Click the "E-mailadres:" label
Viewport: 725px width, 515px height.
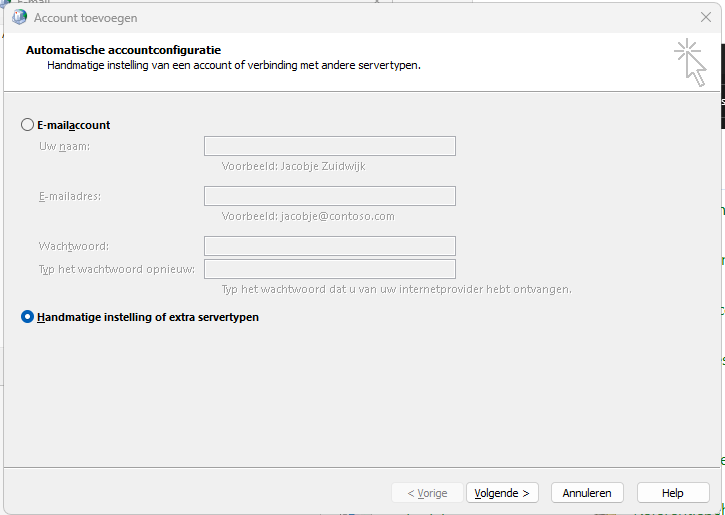pyautogui.click(x=69, y=196)
